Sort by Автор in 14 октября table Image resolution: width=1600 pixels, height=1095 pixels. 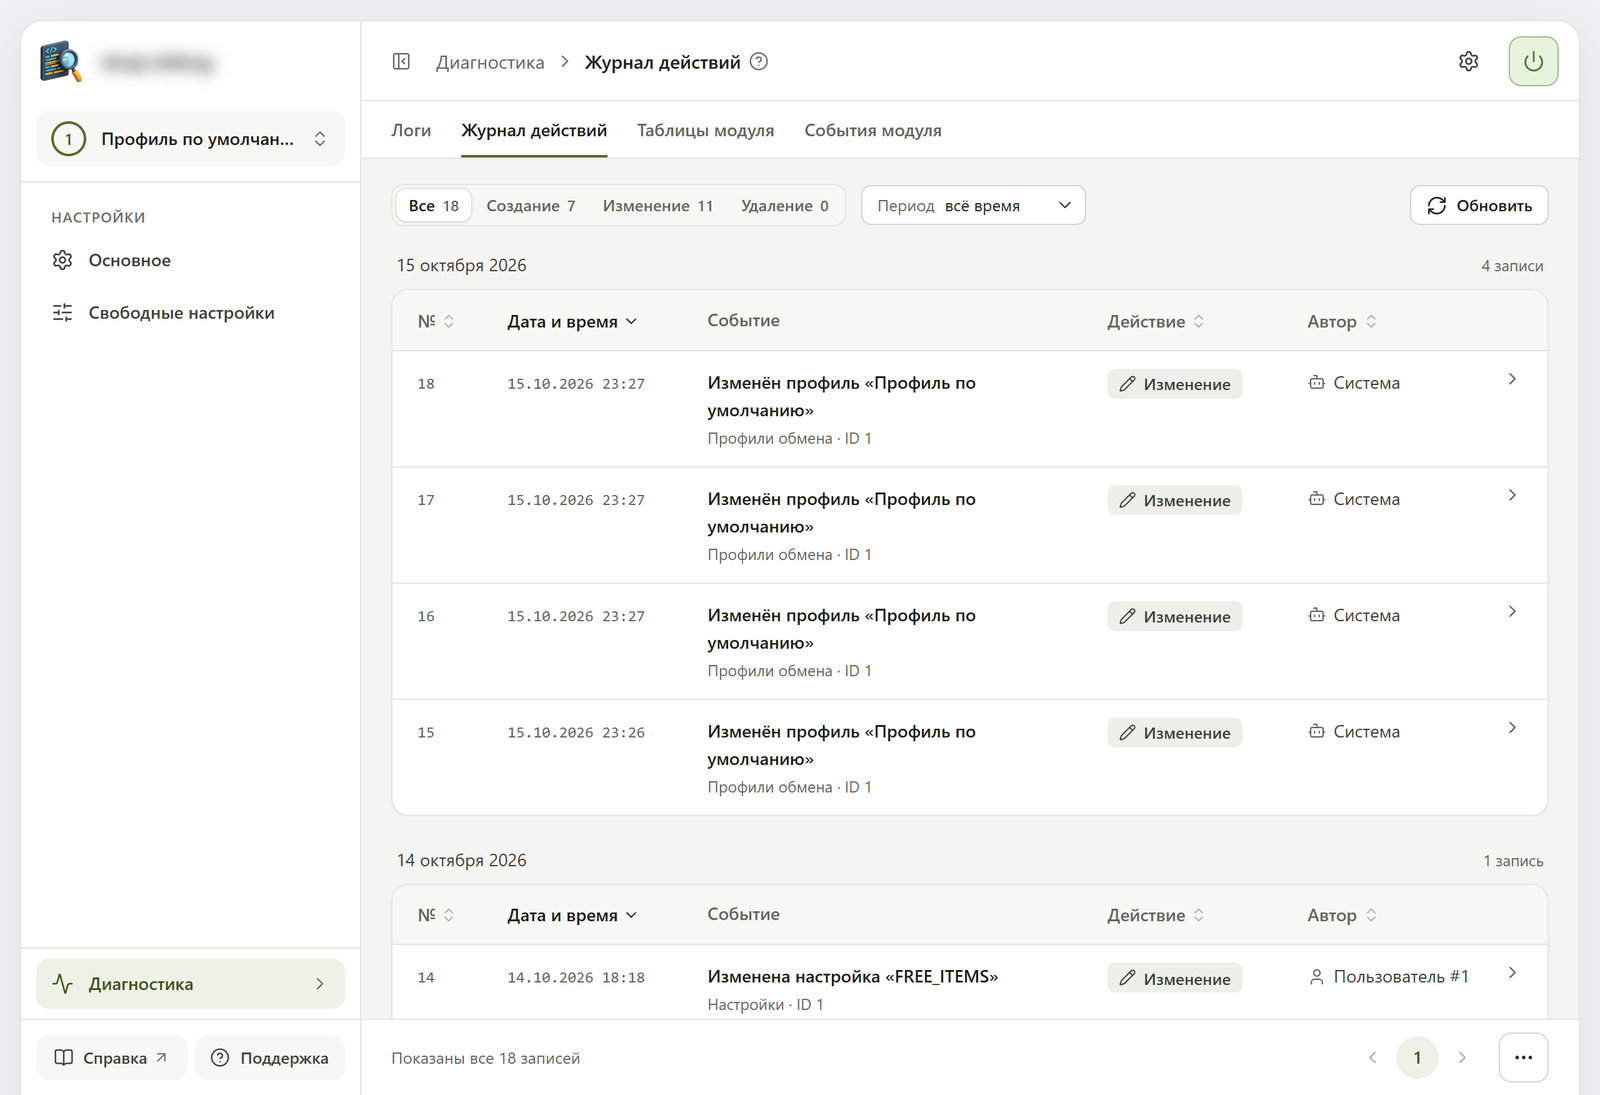coord(1342,916)
